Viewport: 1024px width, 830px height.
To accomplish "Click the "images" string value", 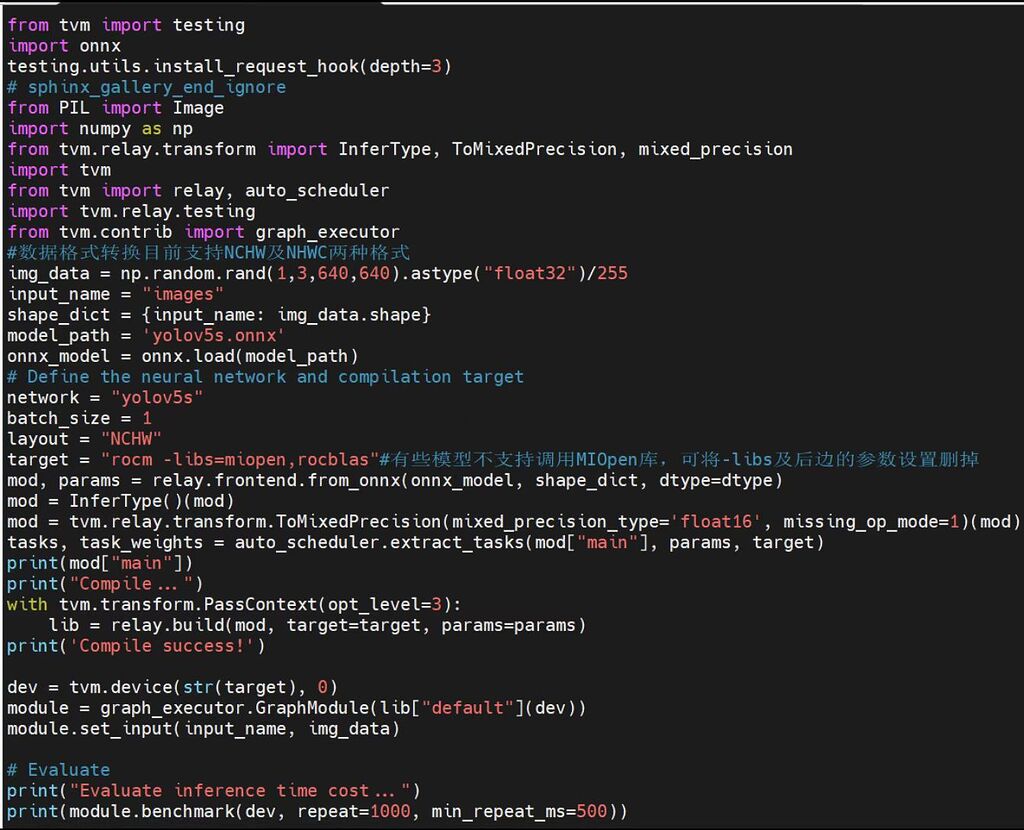I will [183, 294].
